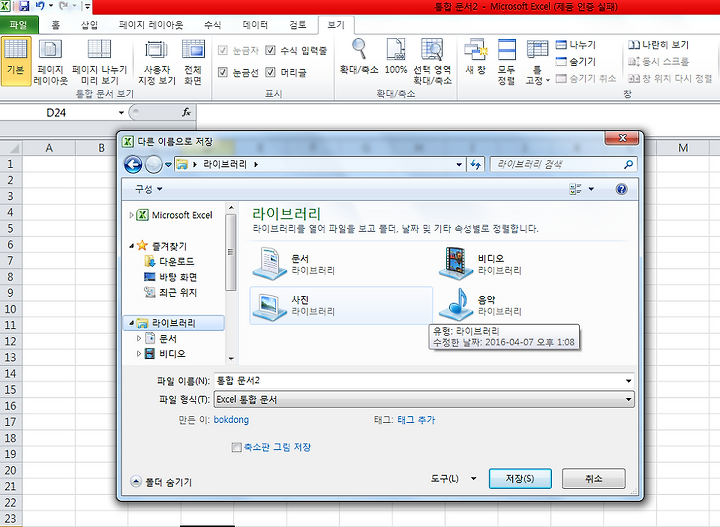Open the 비디오 library
The width and height of the screenshot is (720, 527).
pyautogui.click(x=480, y=264)
